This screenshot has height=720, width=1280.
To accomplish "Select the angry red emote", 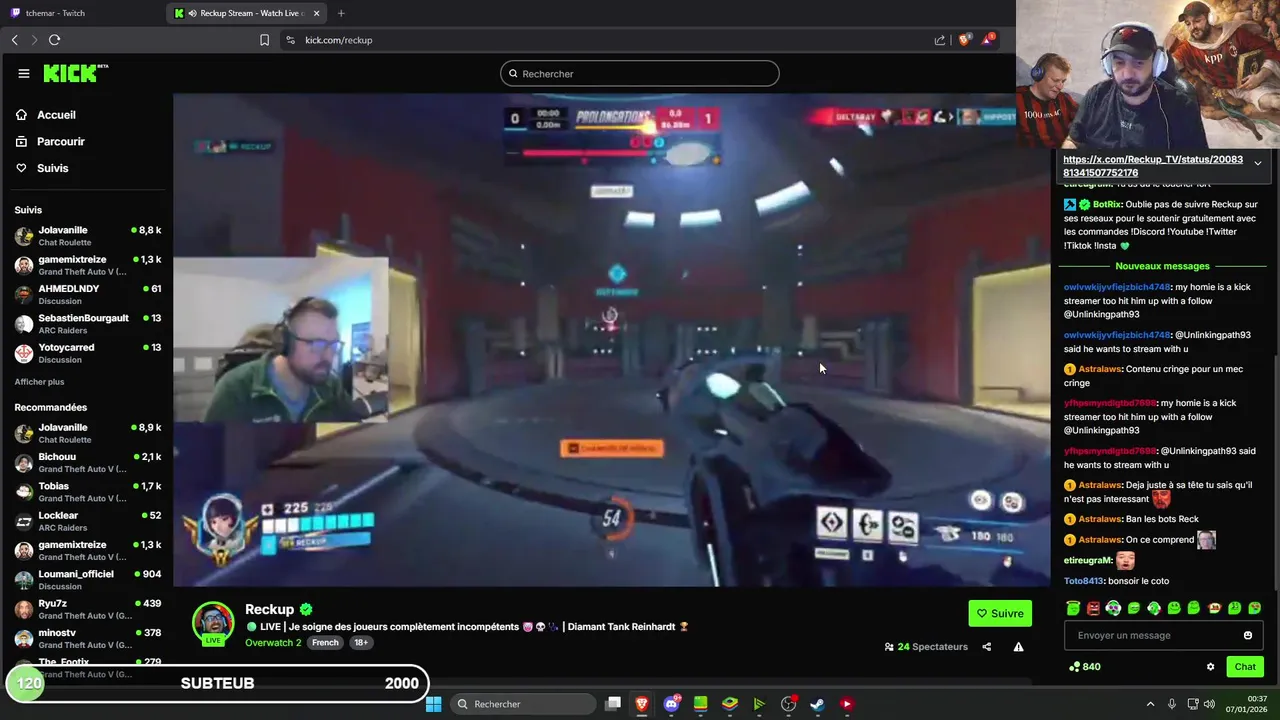I will pos(1093,608).
